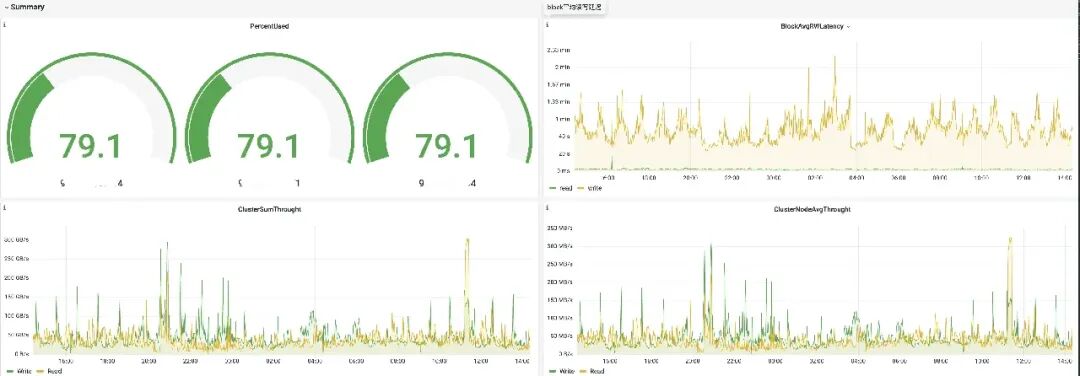Click the block tooltip label above BlockAvgRWLatency
This screenshot has height=376, width=1080.
coord(574,7)
